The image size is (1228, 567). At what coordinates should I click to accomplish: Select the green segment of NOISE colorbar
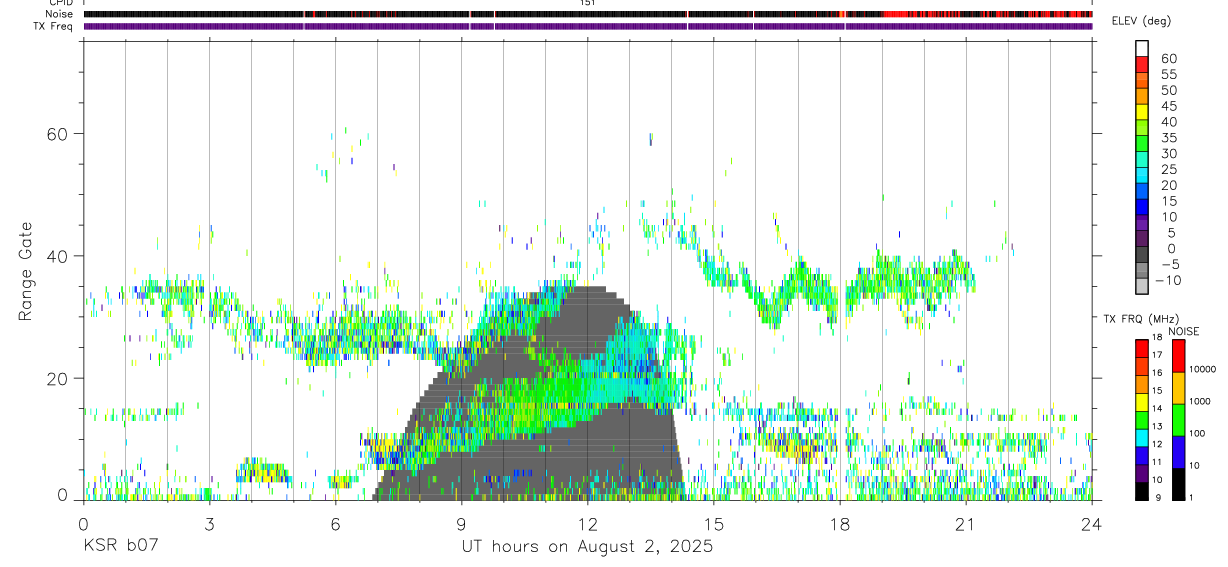[1178, 420]
